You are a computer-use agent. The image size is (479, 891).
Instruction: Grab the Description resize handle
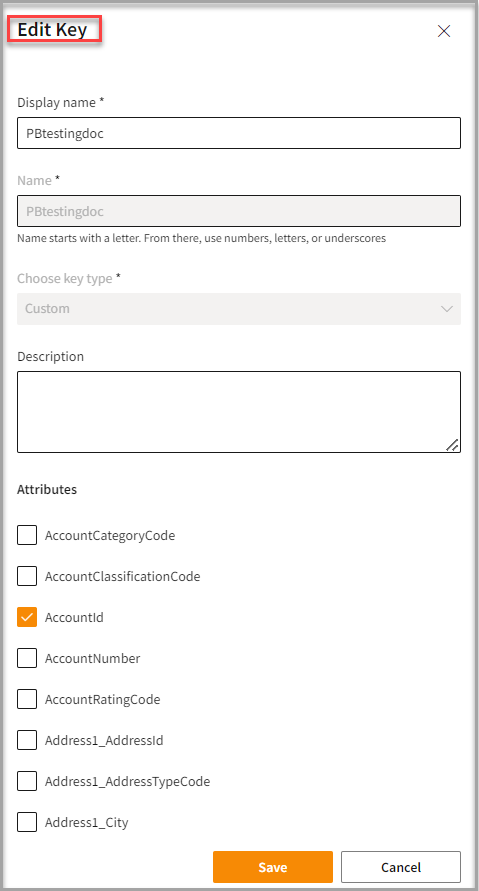point(453,445)
